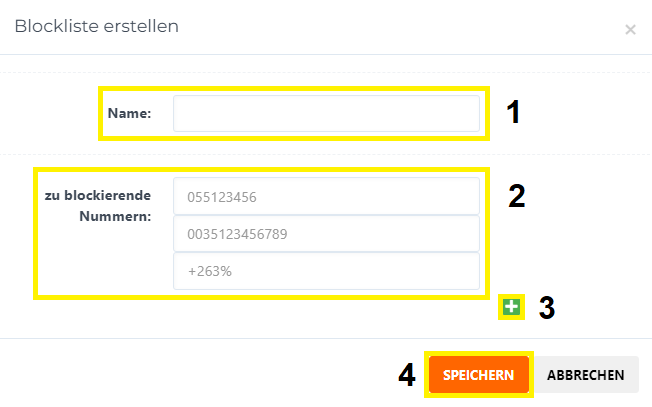
Task: Click annotation number 3 beside plus icon
Action: [547, 308]
